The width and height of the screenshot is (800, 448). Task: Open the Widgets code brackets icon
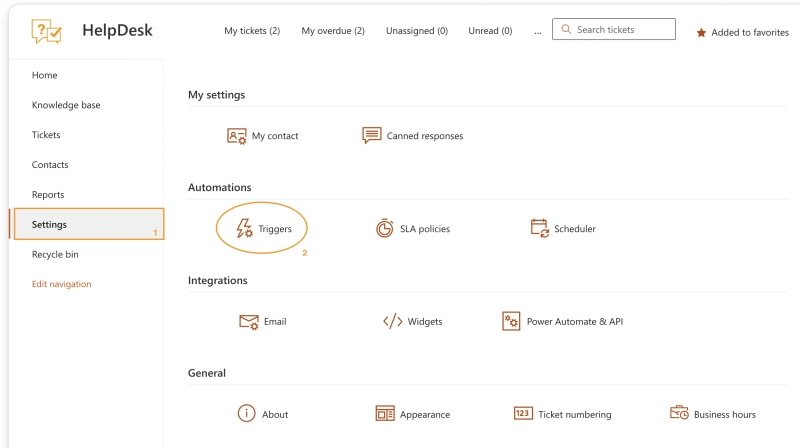click(393, 321)
